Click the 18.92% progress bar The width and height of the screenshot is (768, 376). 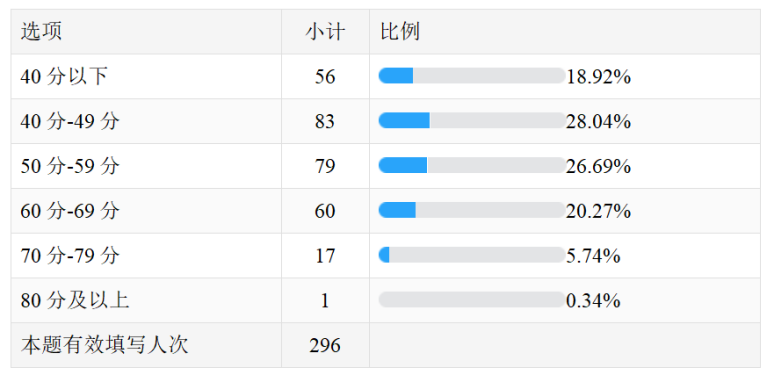click(472, 76)
